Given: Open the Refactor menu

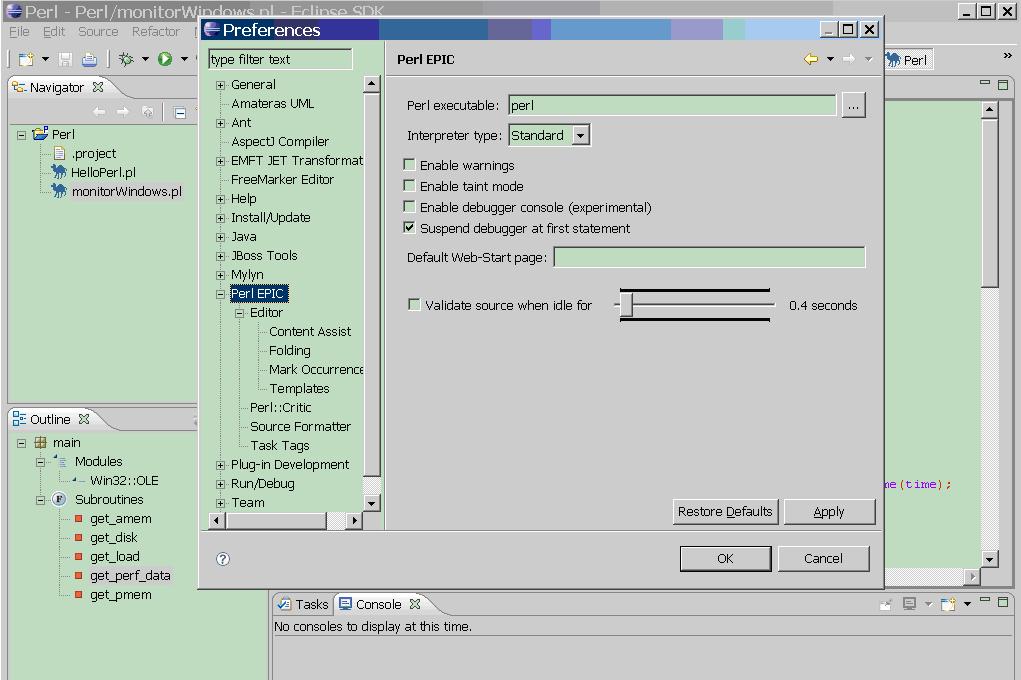Looking at the screenshot, I should tap(155, 31).
